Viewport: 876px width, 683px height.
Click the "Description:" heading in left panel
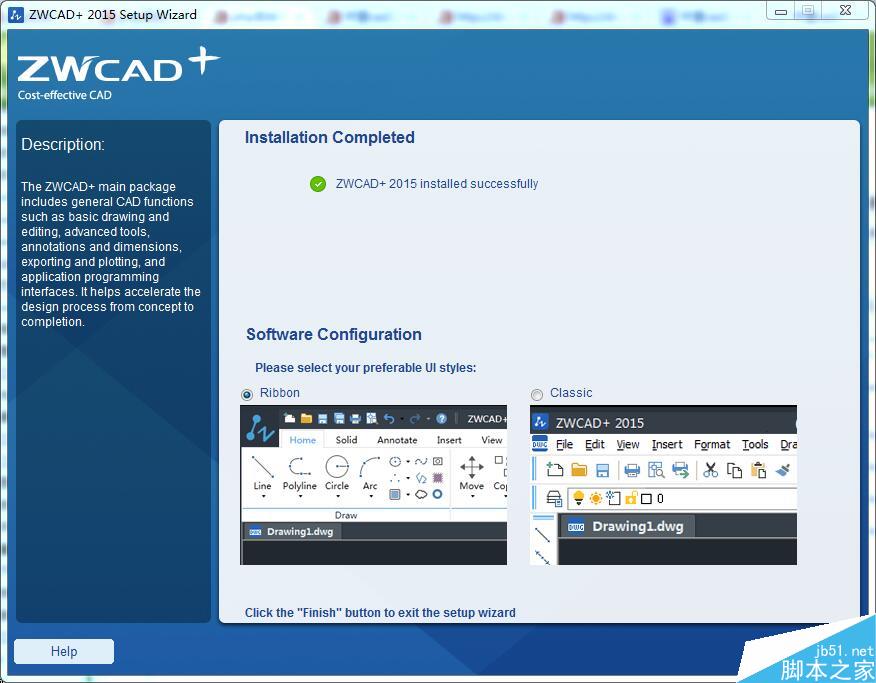pos(63,145)
